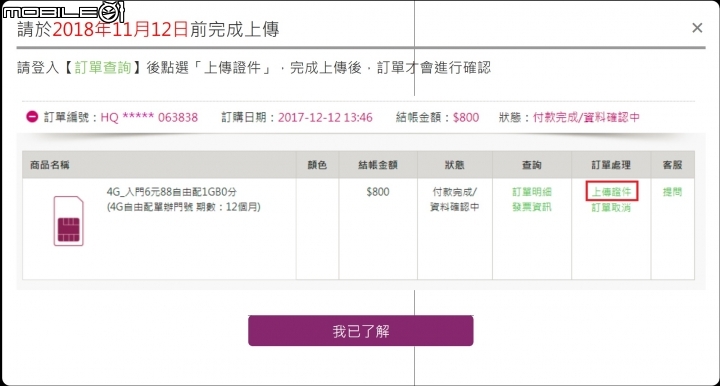Click the 查詢 column header
Image resolution: width=720 pixels, height=386 pixels.
click(532, 165)
